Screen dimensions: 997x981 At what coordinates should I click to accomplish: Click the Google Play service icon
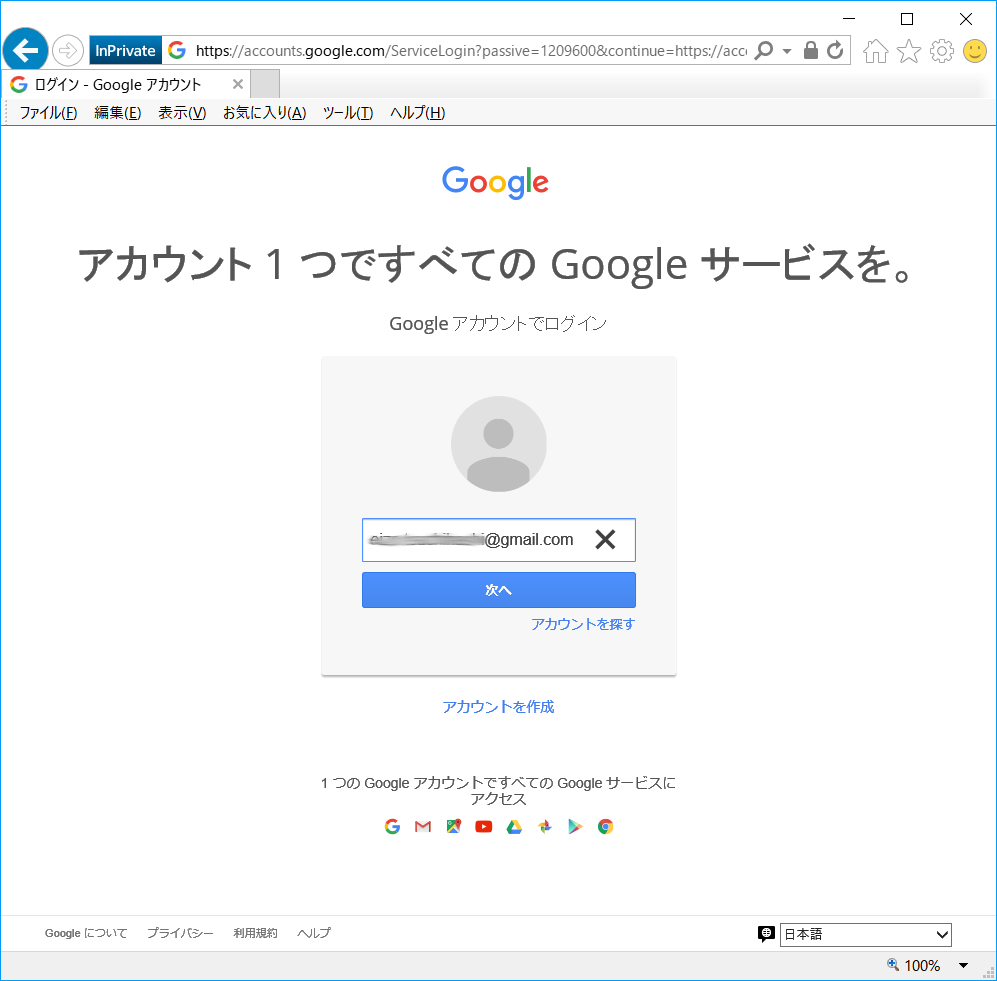(x=575, y=827)
